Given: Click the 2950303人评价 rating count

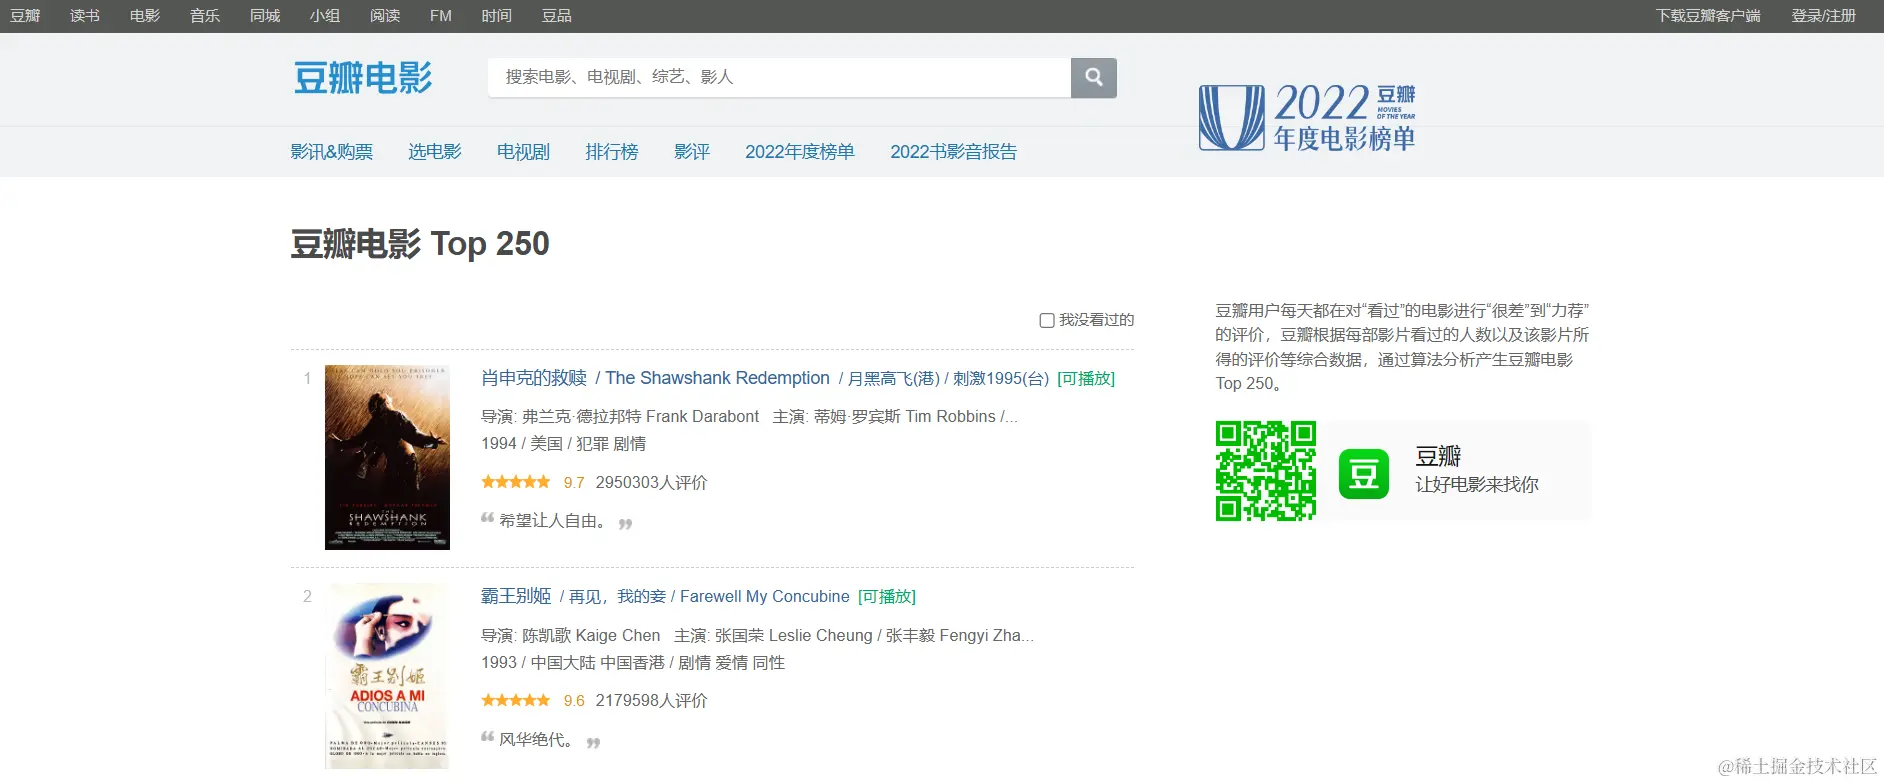Looking at the screenshot, I should [652, 483].
